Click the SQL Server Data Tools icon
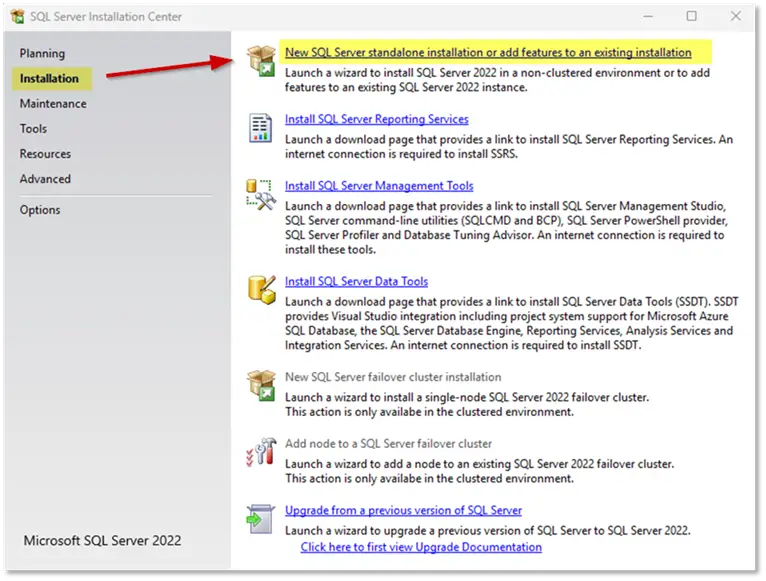Viewport: 766px width, 581px height. [261, 290]
